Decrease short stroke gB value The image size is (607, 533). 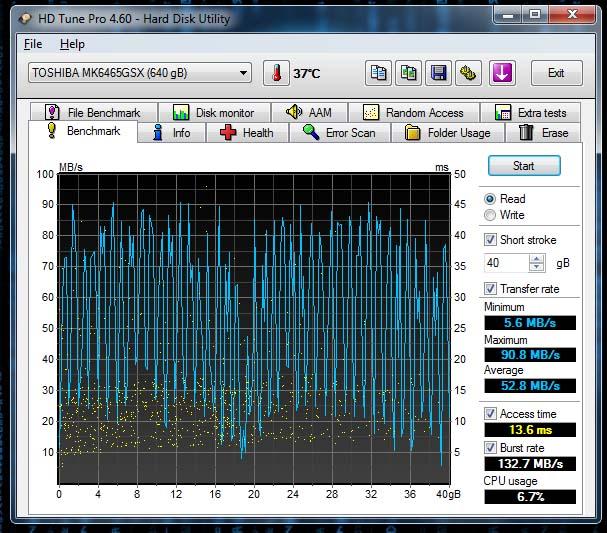537,267
